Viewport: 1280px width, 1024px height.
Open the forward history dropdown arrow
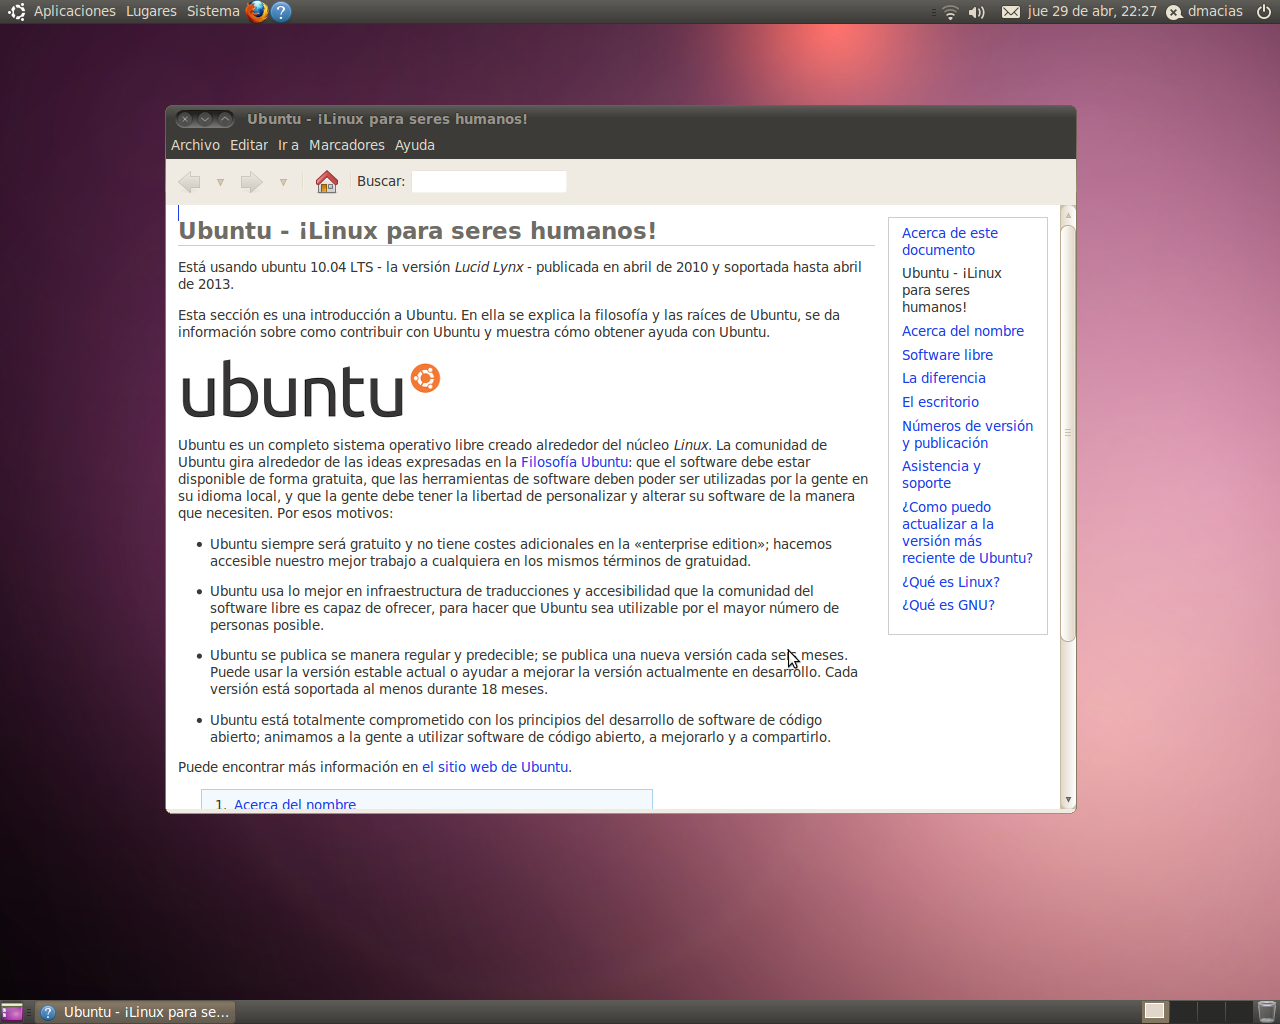click(283, 182)
